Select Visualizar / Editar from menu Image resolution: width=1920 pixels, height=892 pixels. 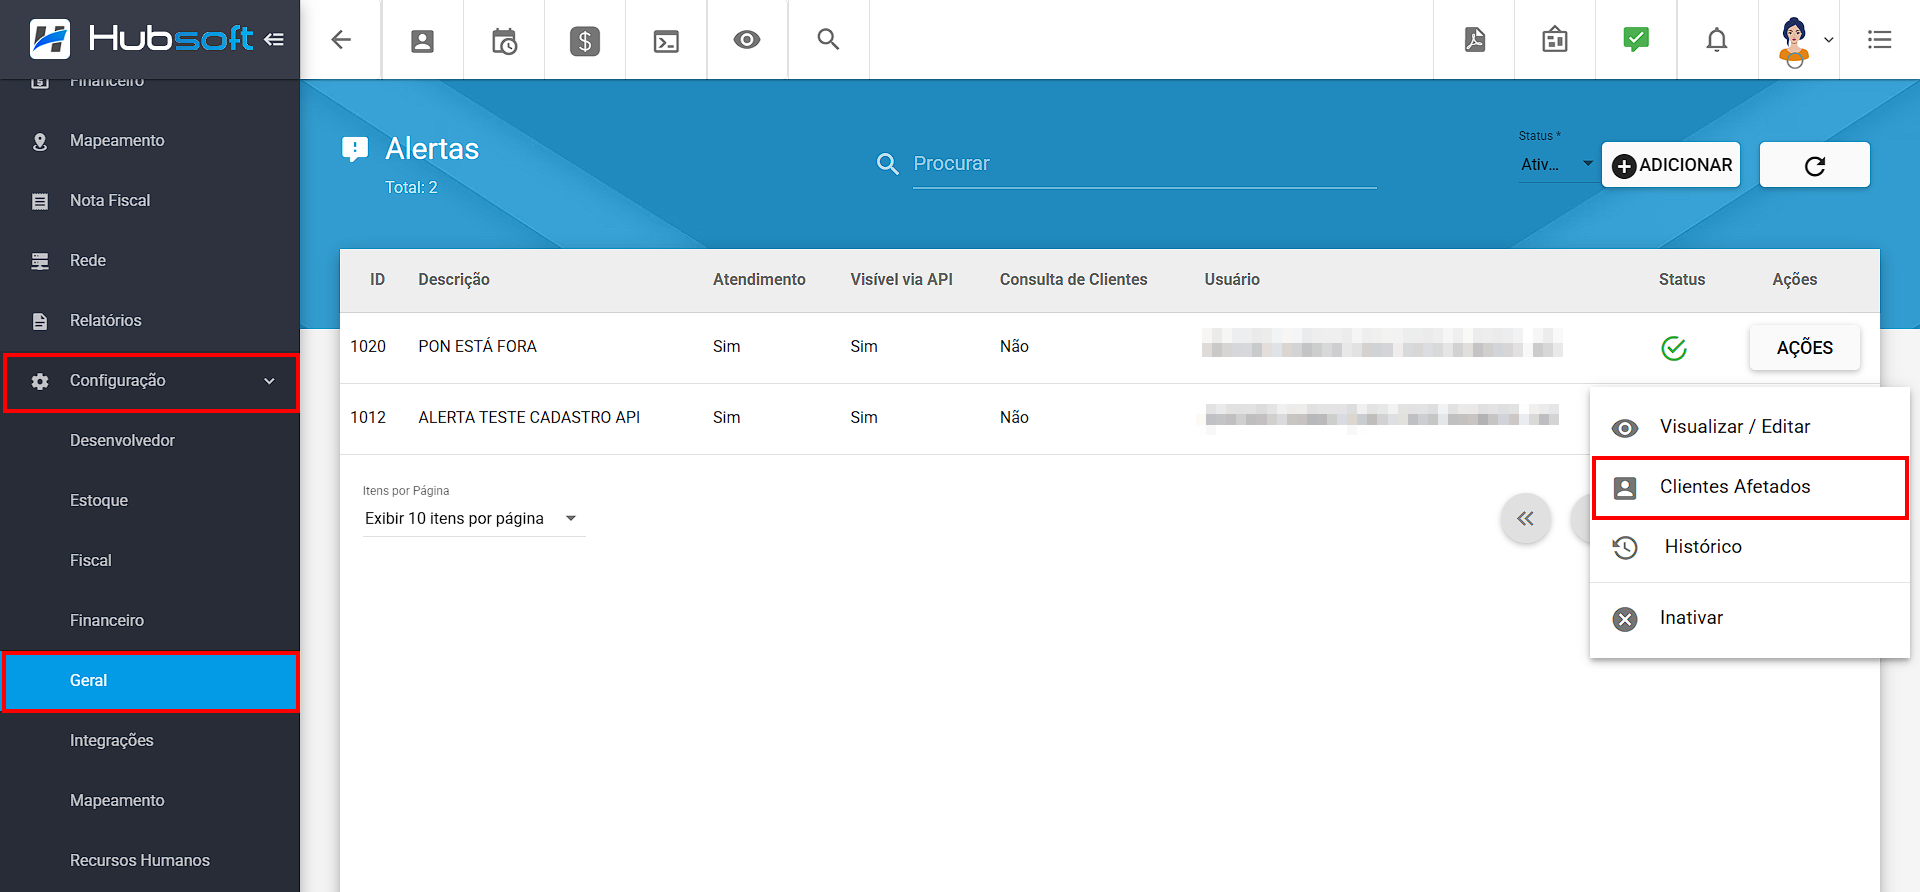(x=1749, y=427)
